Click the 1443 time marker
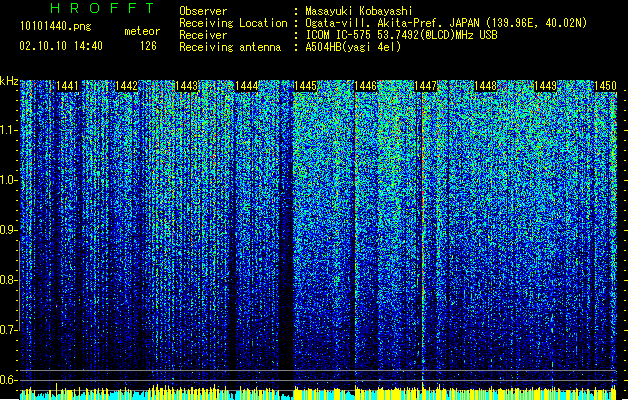629x400 pixels. 187,86
